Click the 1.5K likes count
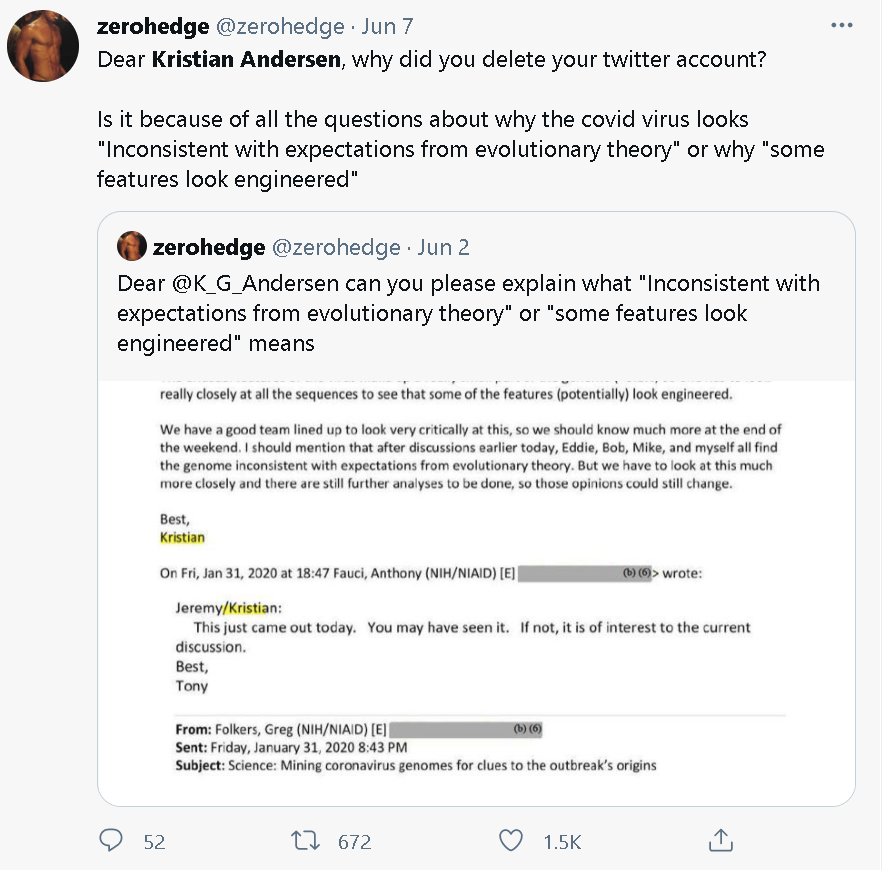 562,842
